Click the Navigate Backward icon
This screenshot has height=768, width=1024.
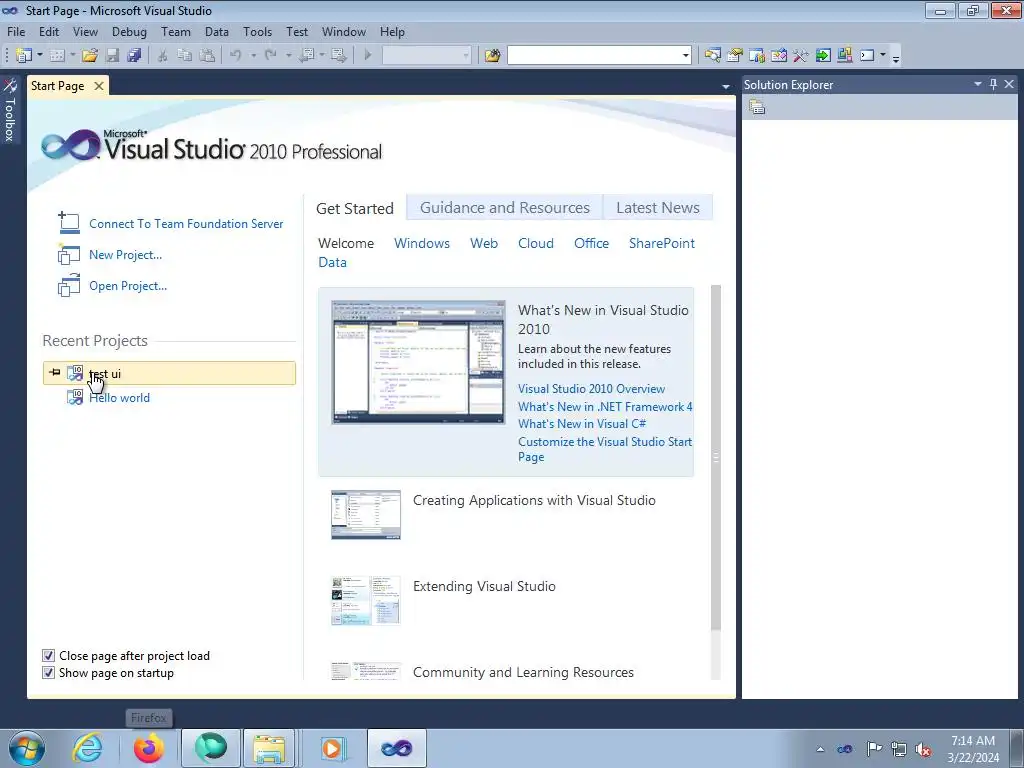point(306,56)
